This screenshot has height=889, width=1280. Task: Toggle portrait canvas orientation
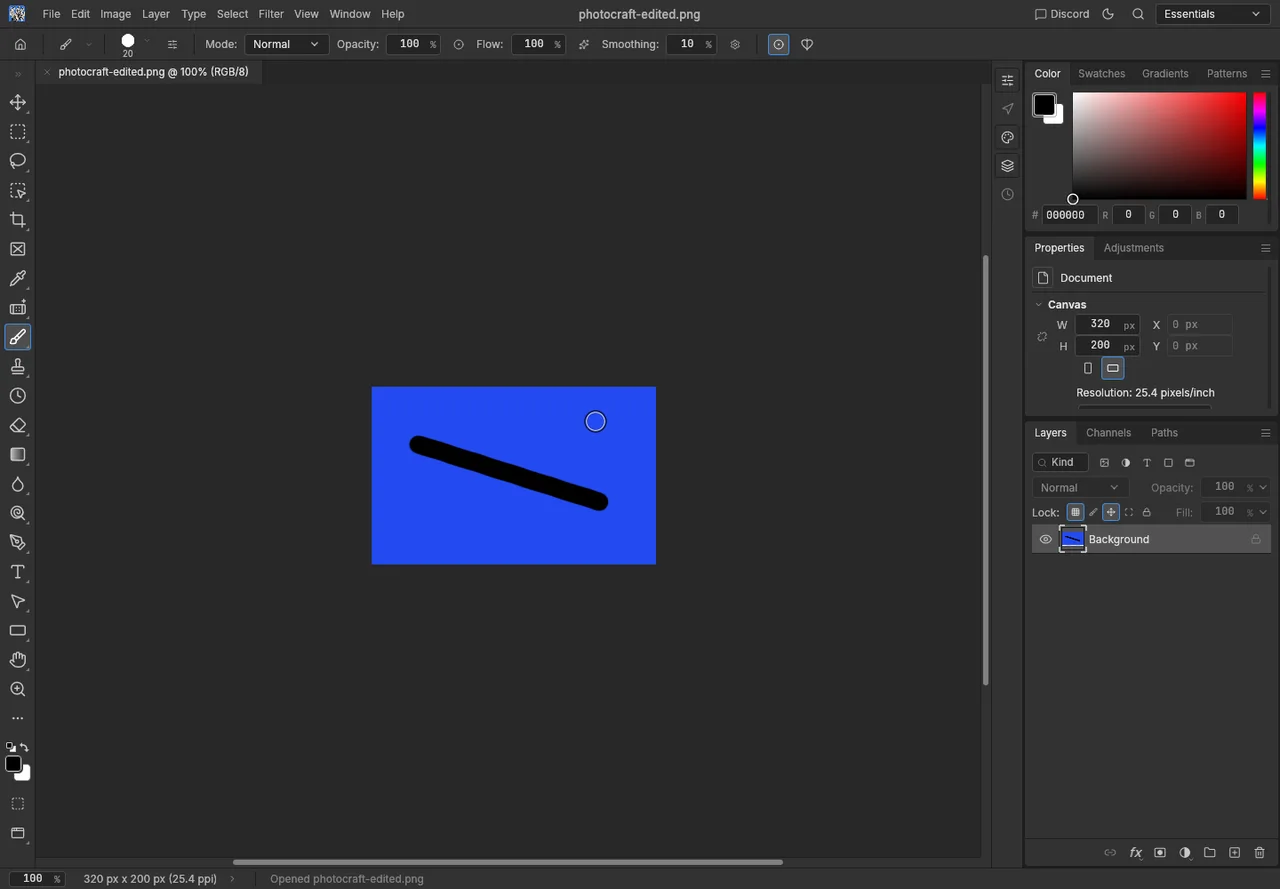[x=1088, y=368]
